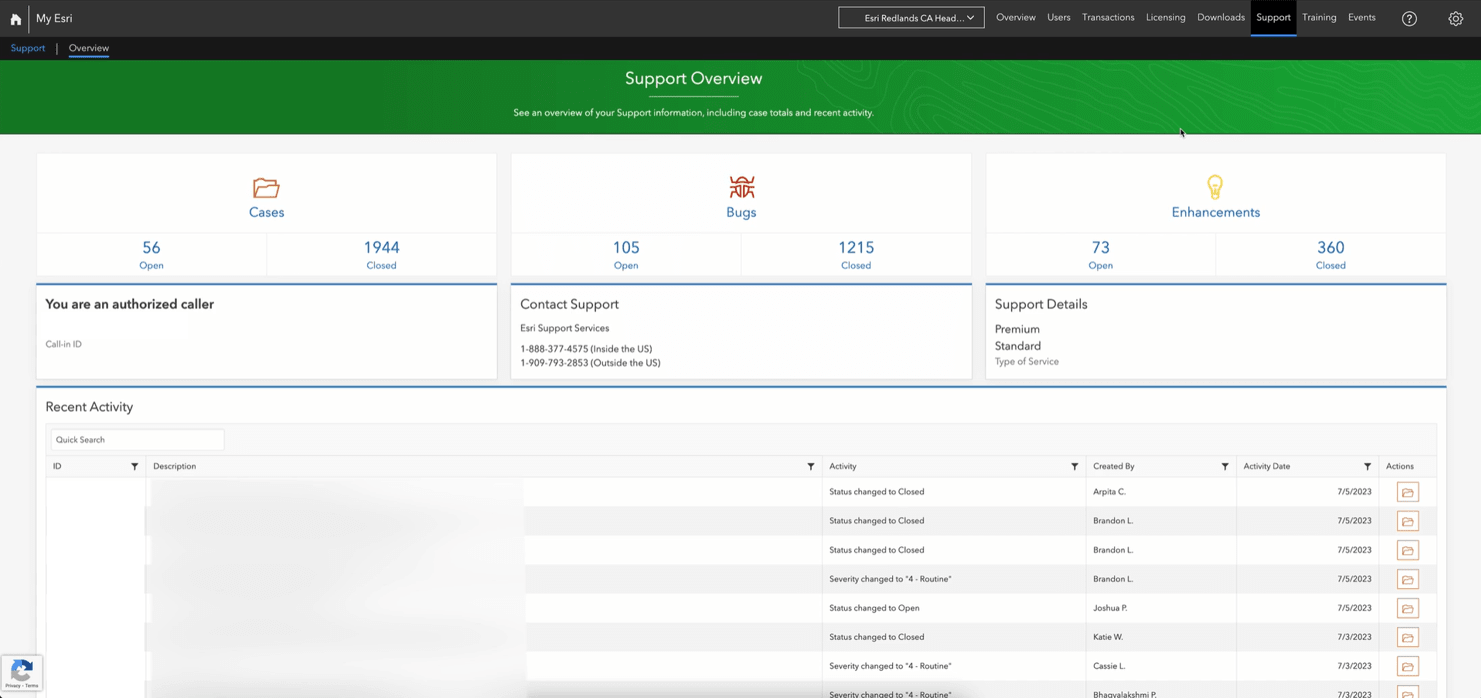
Task: Click the Enhancements heading link
Action: [x=1215, y=212]
